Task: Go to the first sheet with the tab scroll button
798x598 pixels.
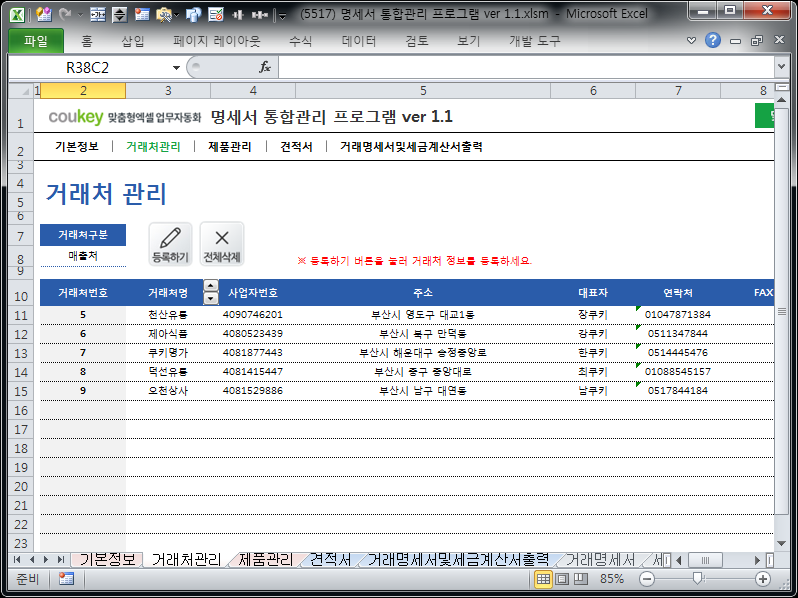Action: 17,560
